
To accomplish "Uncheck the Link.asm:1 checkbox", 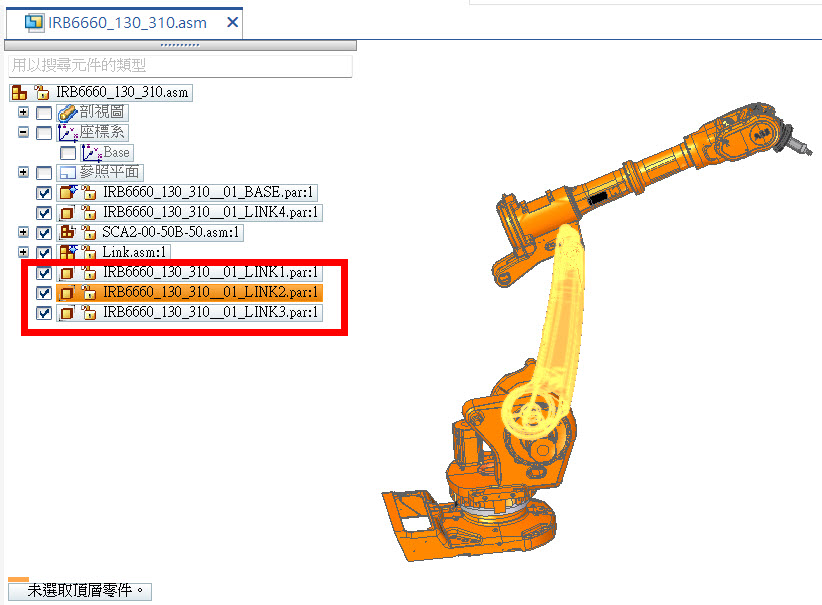I will [x=44, y=253].
